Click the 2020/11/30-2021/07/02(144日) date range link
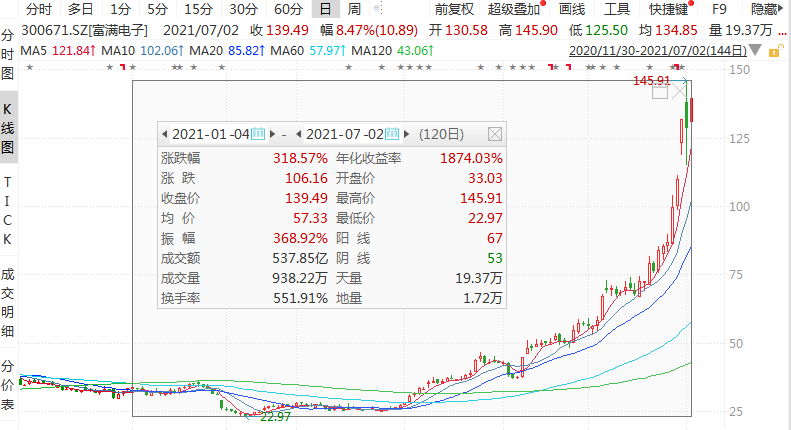This screenshot has height=430, width=791. tap(658, 51)
